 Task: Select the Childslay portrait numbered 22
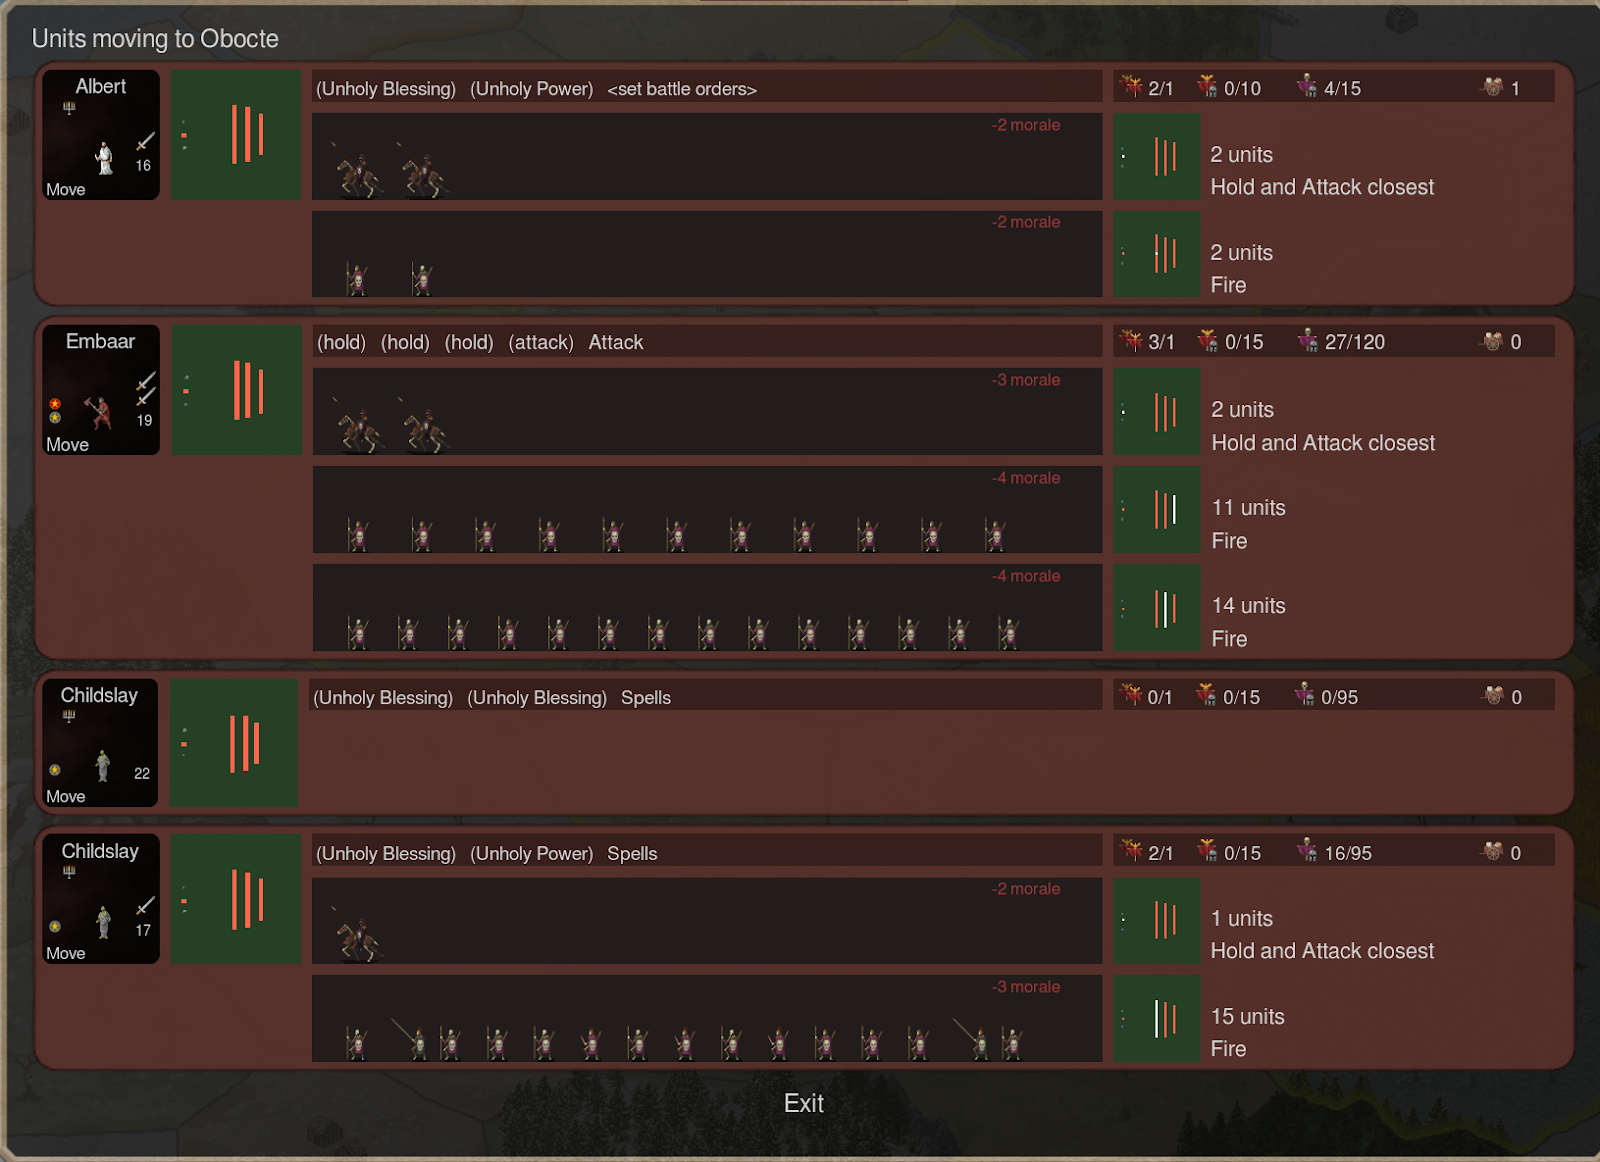[x=100, y=743]
